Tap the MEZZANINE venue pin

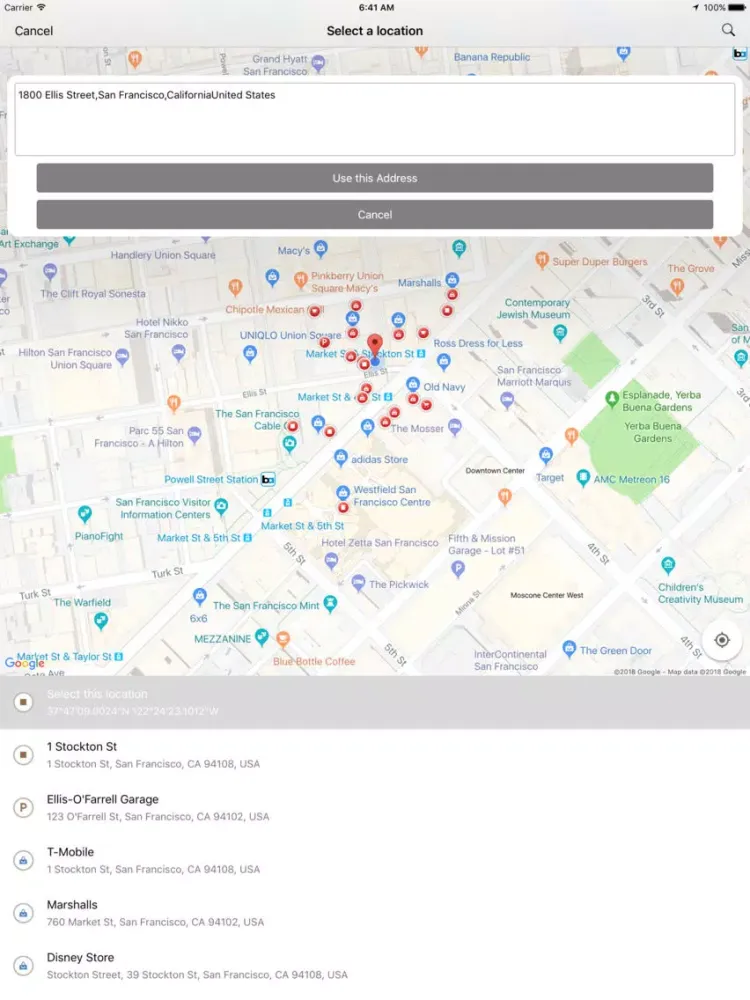tap(261, 636)
